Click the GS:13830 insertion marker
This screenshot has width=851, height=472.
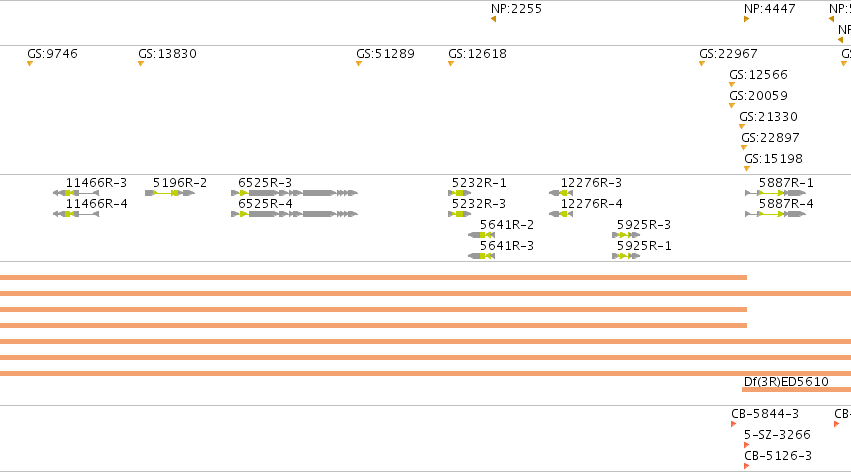[x=141, y=64]
